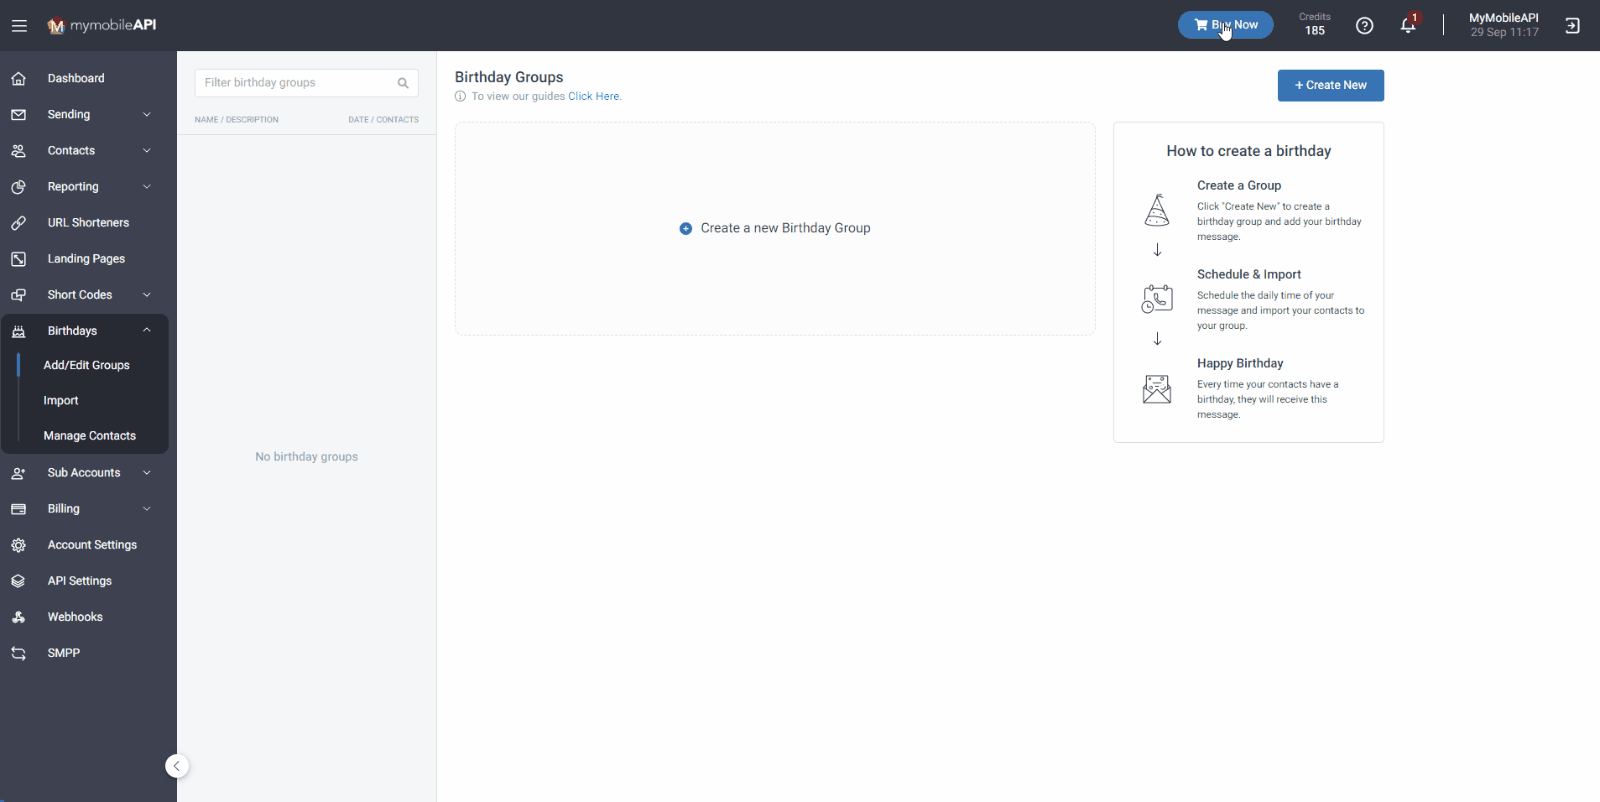The height and width of the screenshot is (802, 1600).
Task: Click the Landing Pages icon
Action: [18, 258]
